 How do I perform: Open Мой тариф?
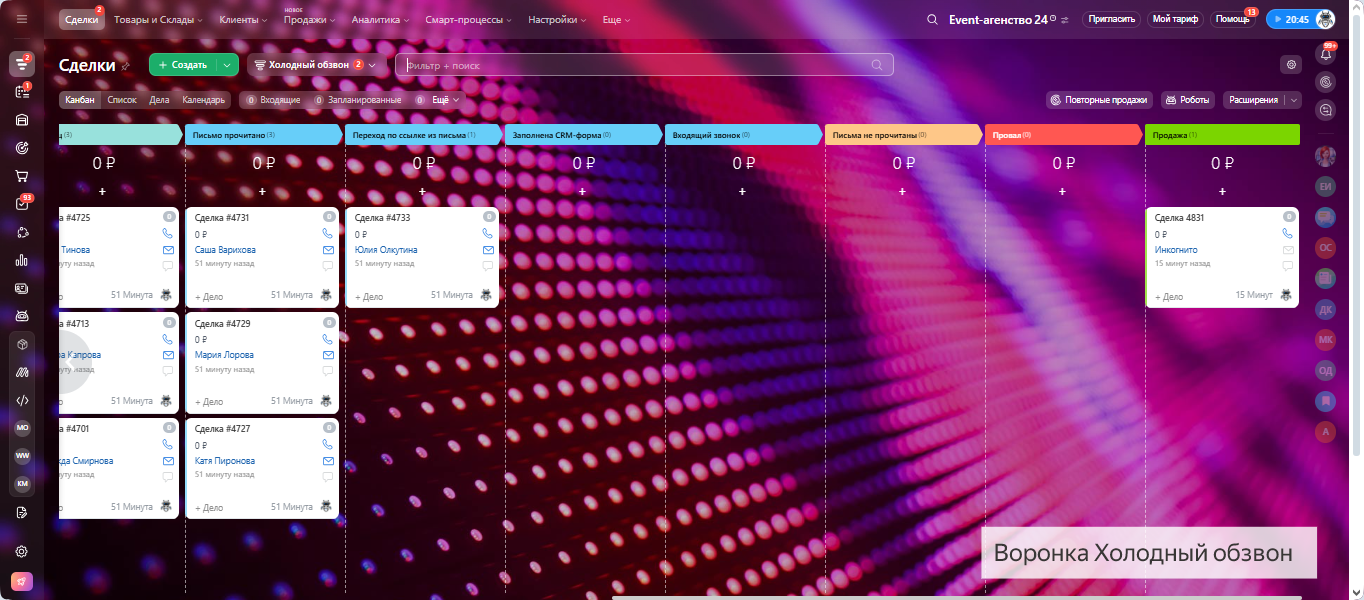[1175, 19]
